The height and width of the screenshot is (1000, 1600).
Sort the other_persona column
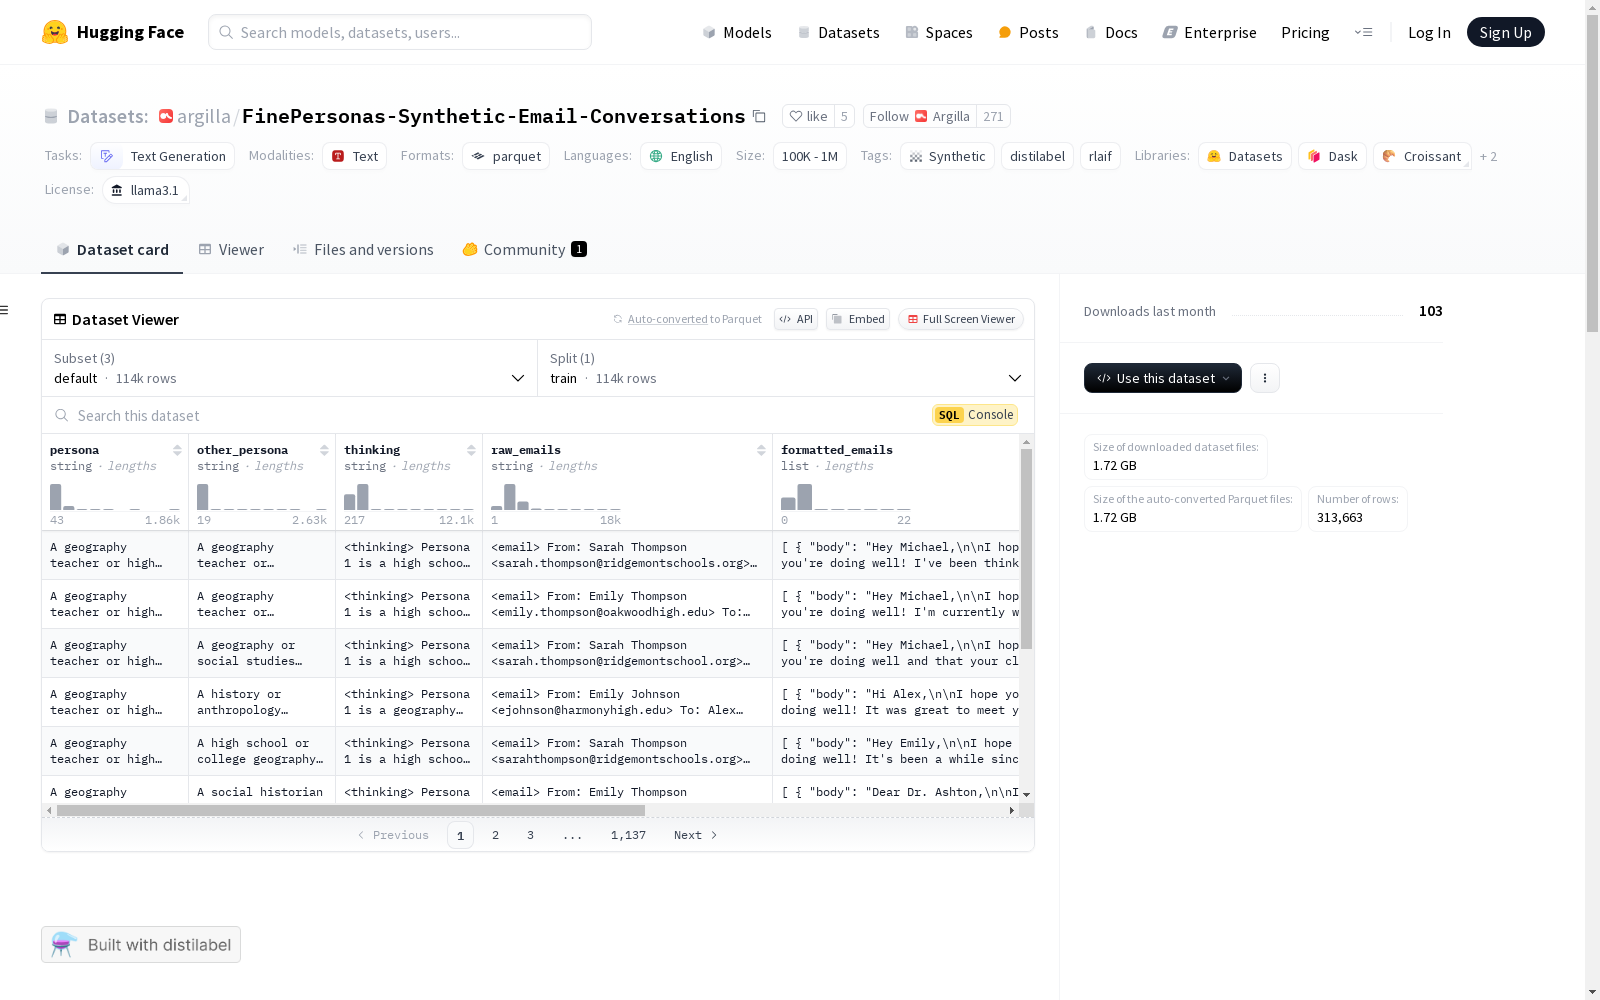(x=324, y=450)
